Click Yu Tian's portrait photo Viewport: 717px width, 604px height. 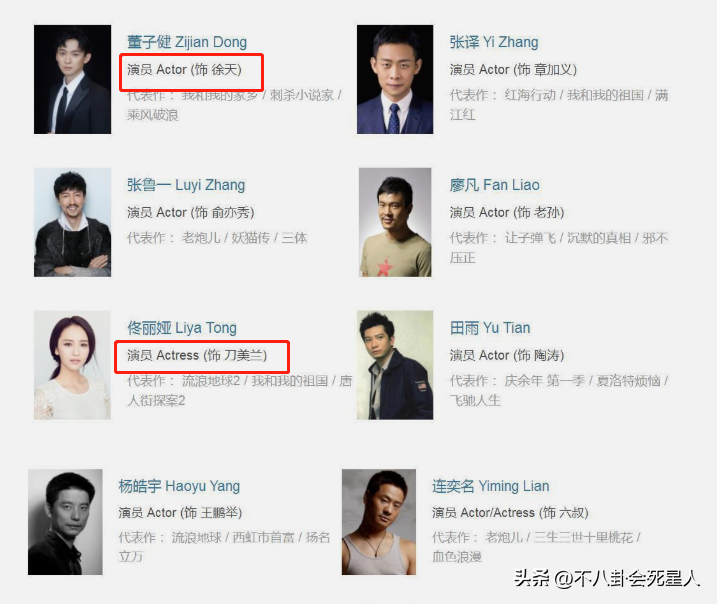[x=395, y=365]
